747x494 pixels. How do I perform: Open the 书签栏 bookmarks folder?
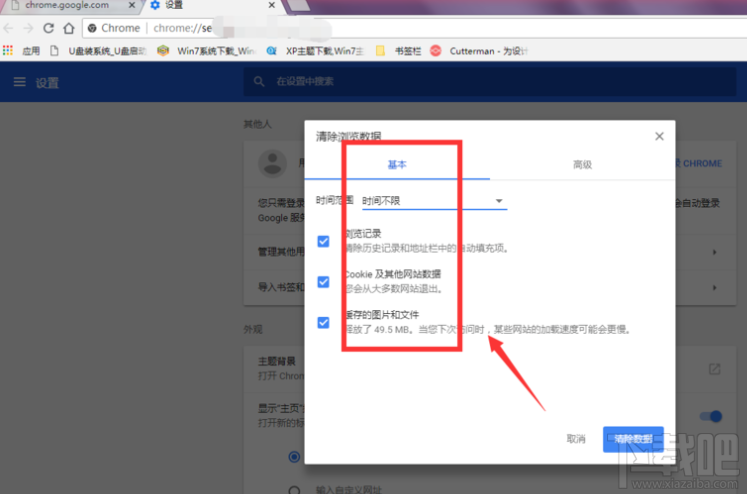tap(380, 50)
